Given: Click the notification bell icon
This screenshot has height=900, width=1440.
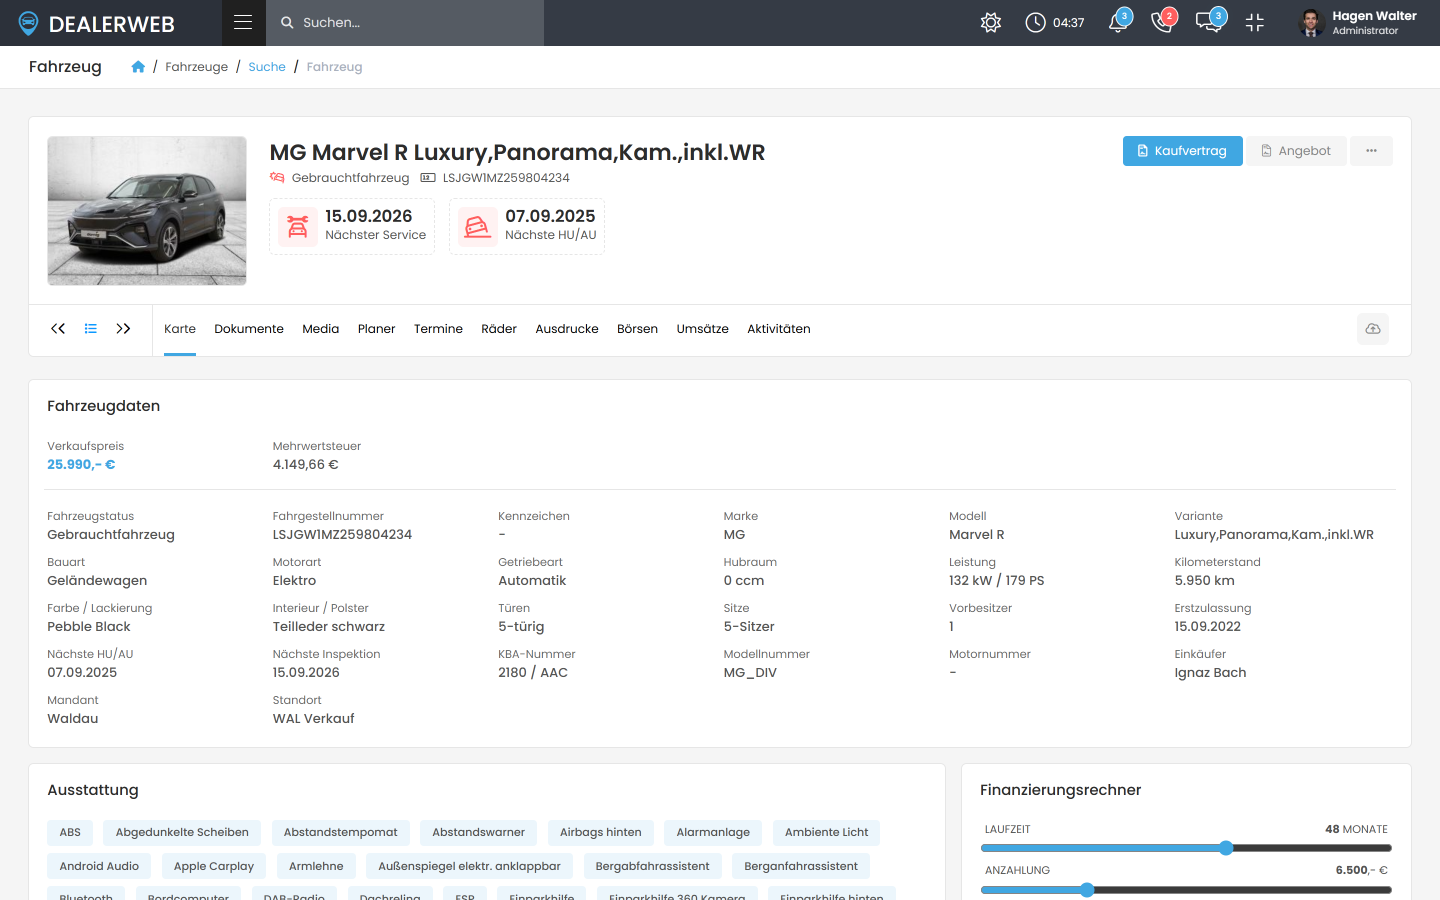Looking at the screenshot, I should coord(1118,23).
